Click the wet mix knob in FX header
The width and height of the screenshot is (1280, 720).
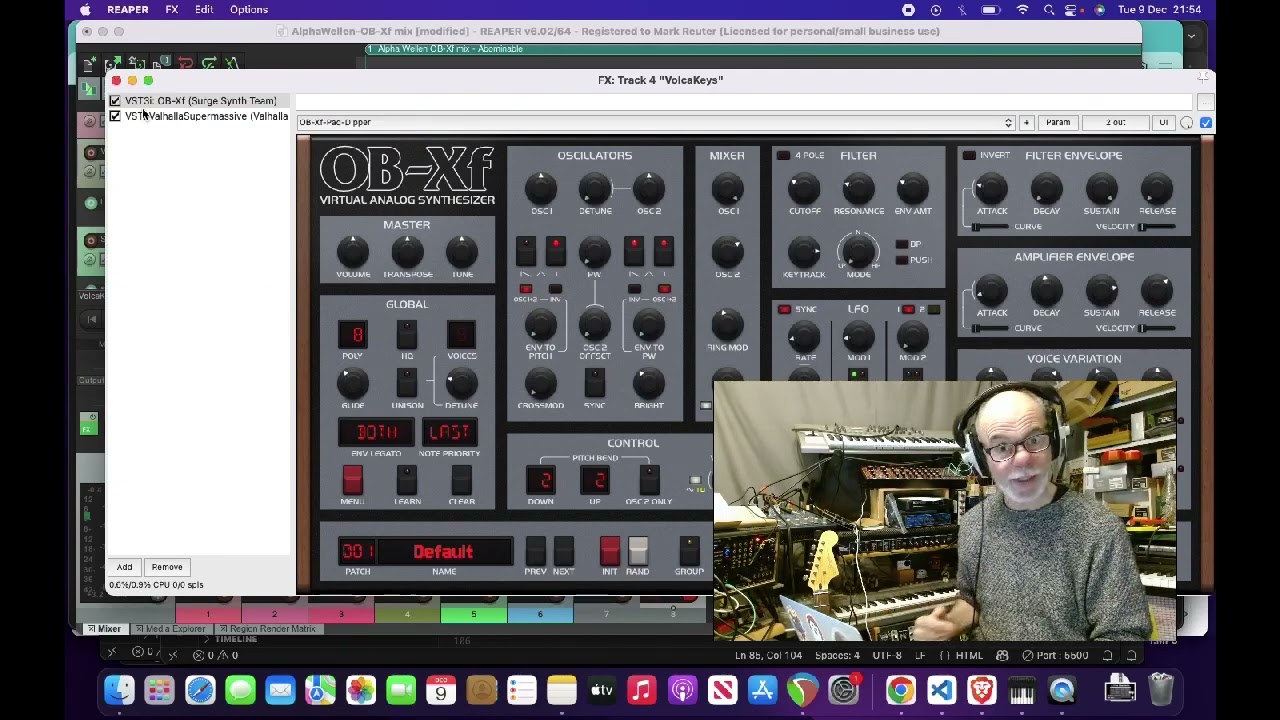point(1187,122)
